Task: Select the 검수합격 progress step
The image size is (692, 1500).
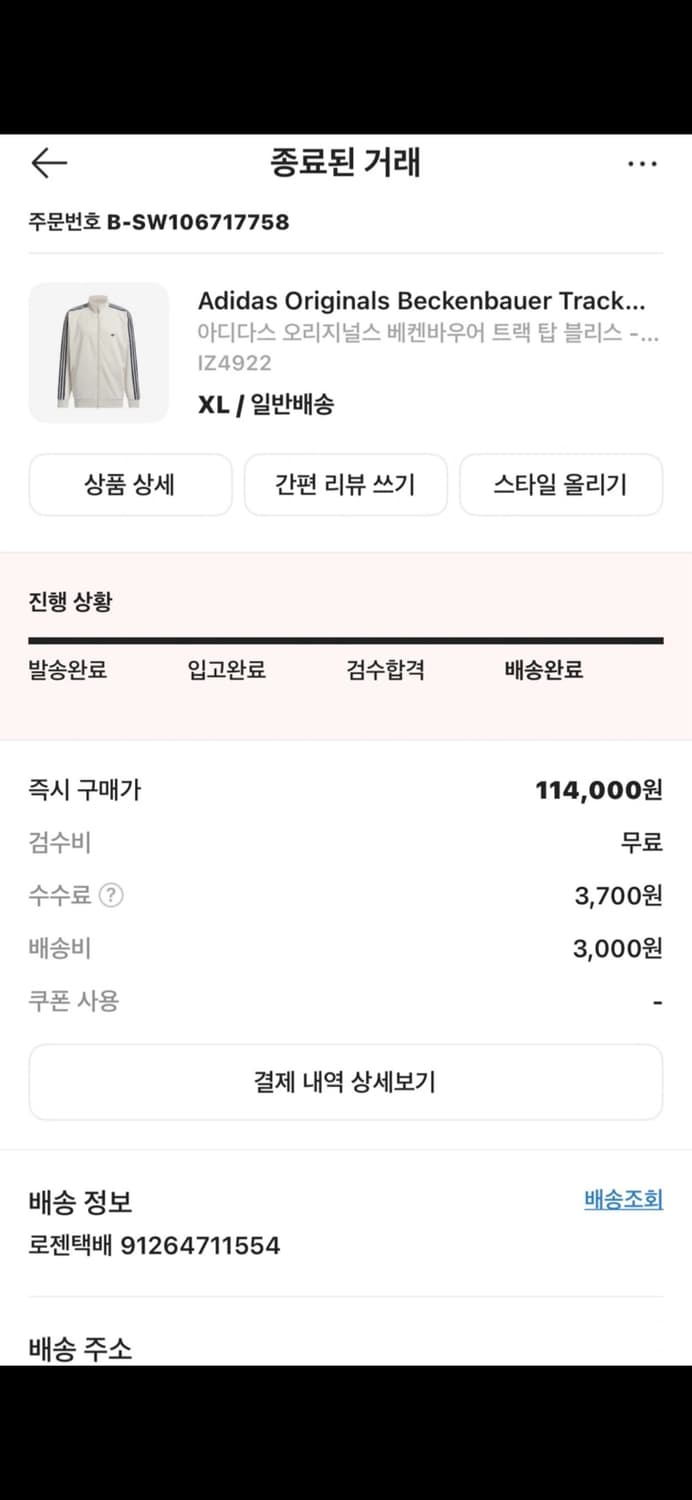Action: pos(384,671)
